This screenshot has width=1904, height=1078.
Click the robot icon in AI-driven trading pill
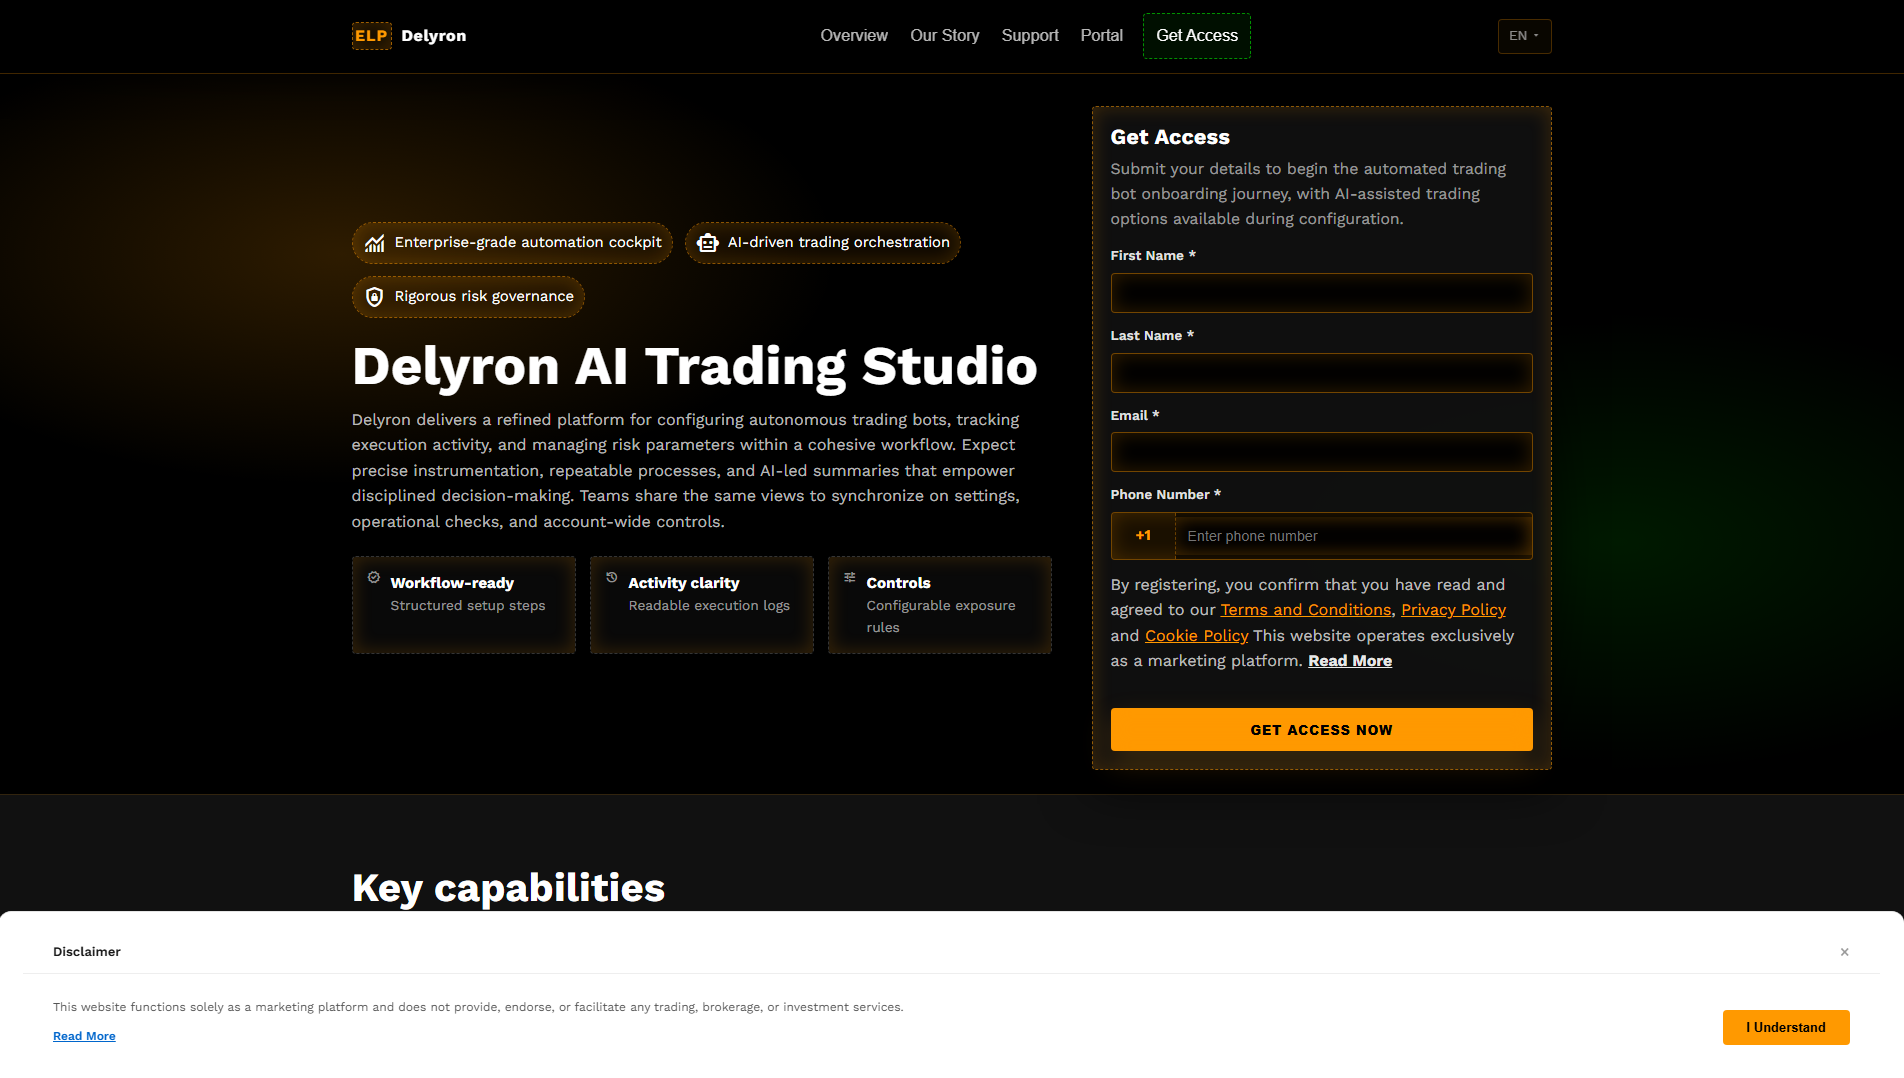point(708,243)
